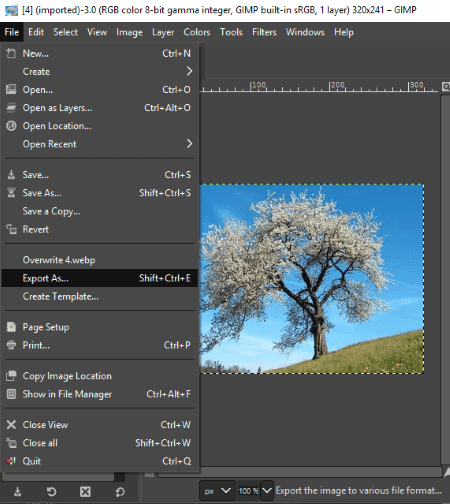Click the tree image on canvas
Viewport: 450px width, 504px height.
311,279
